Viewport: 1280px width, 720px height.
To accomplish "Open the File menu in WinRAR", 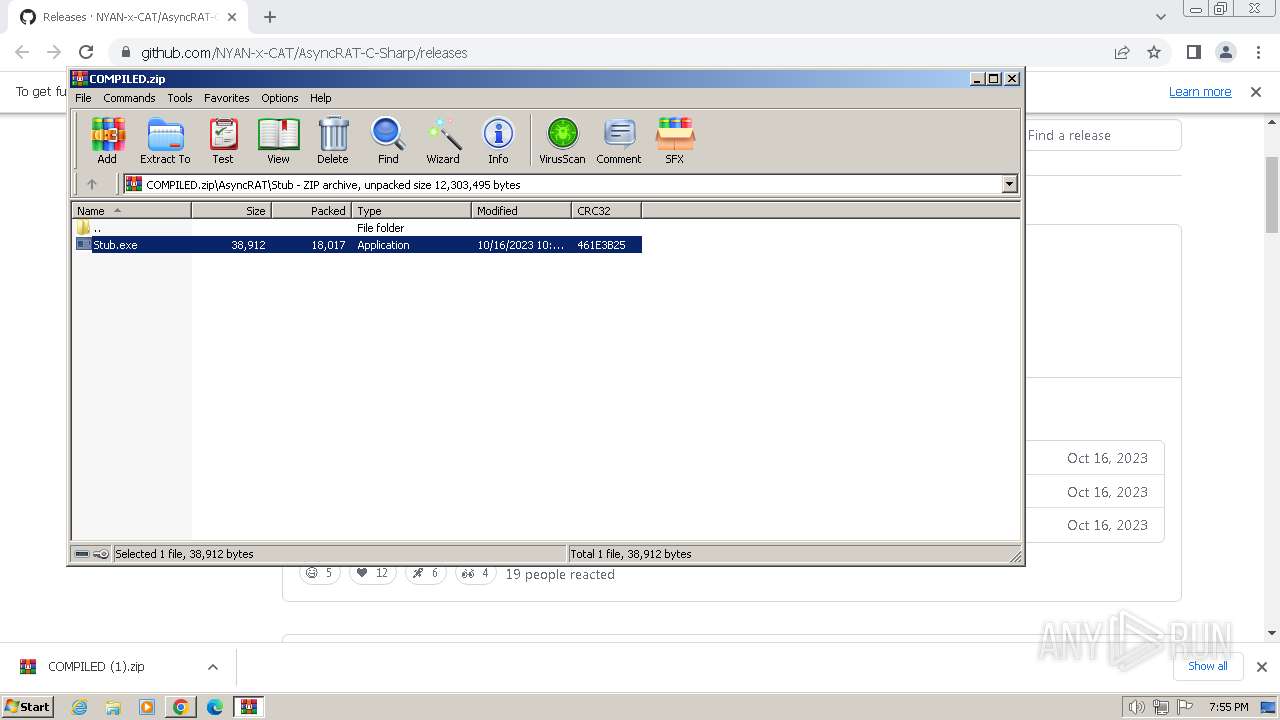I will (x=83, y=98).
